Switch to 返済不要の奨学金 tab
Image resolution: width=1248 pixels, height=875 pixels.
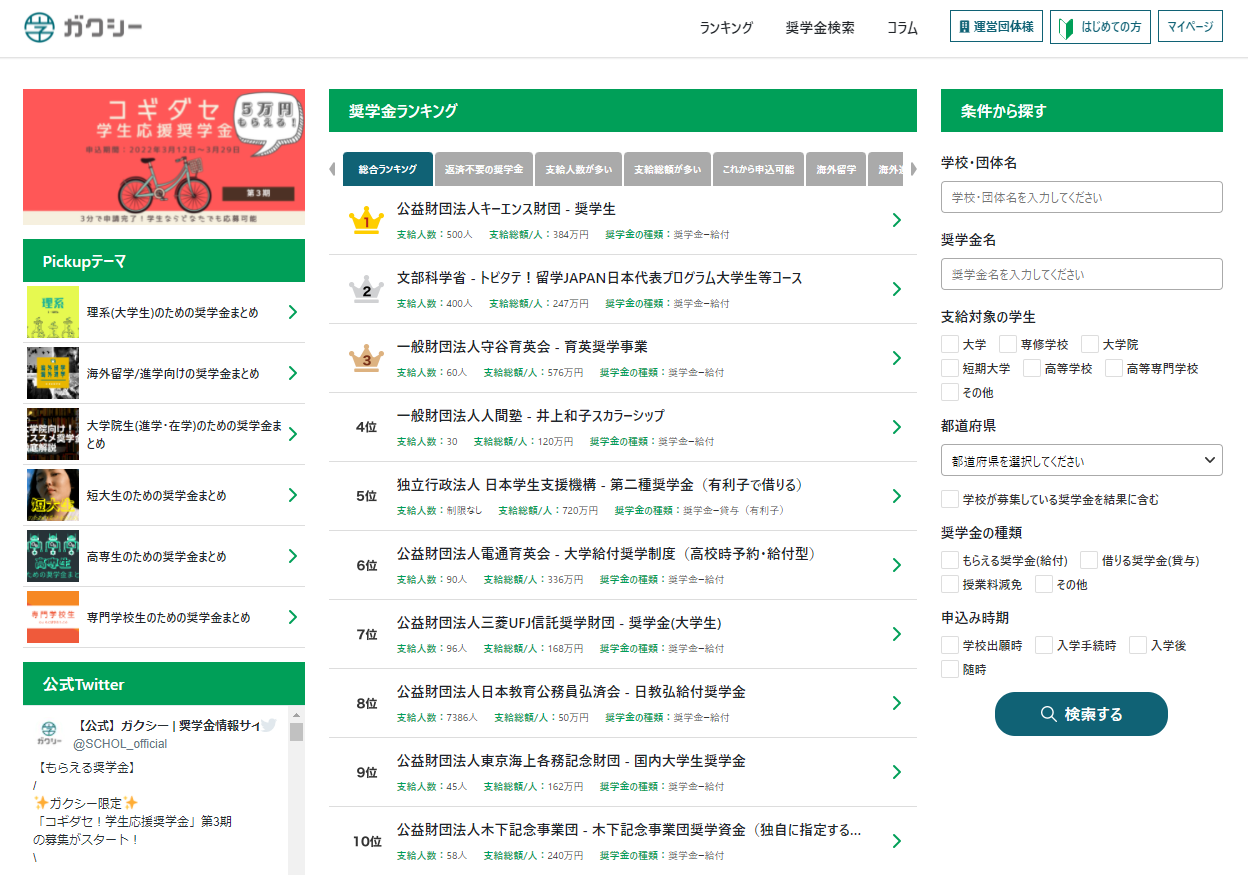click(484, 169)
